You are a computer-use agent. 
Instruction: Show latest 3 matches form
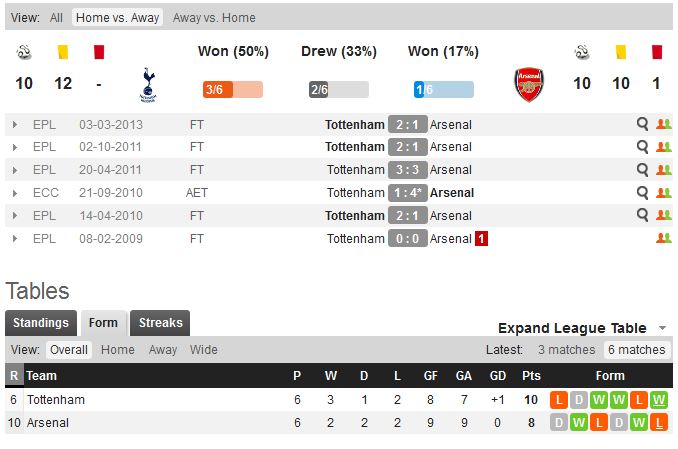[566, 350]
